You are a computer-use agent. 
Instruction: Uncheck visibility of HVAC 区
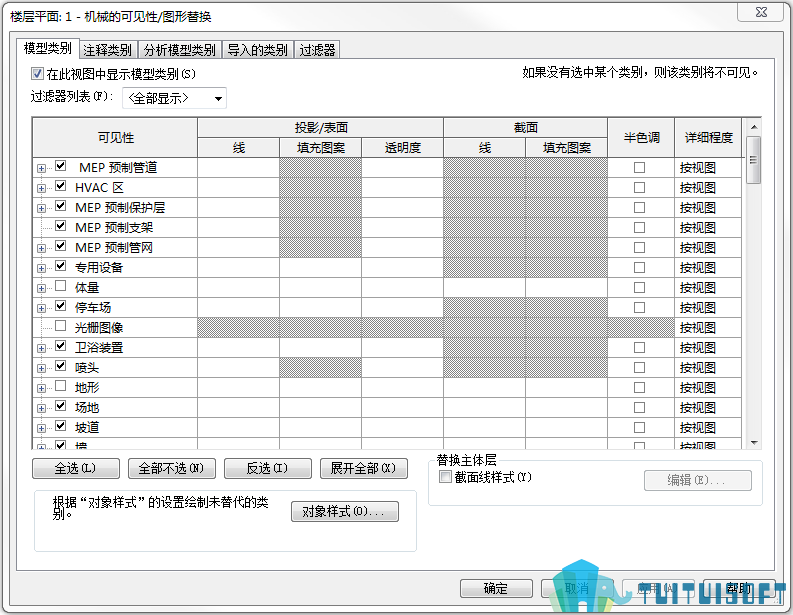[x=61, y=186]
